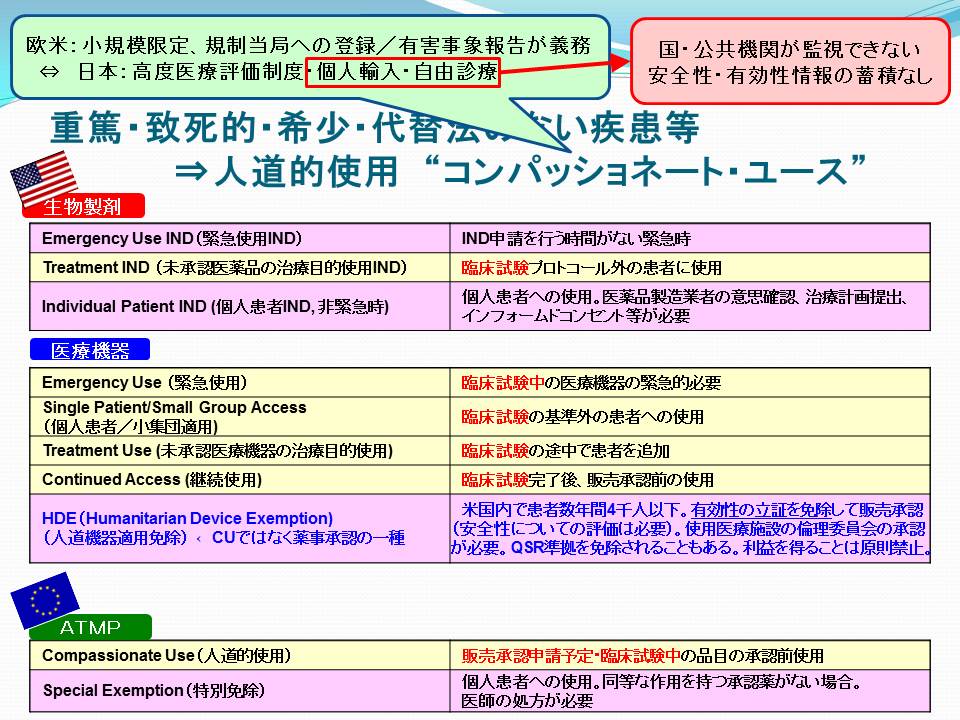Screen dimensions: 960x720
Task: Click the Treatment IND table cell
Action: [x=240, y=268]
